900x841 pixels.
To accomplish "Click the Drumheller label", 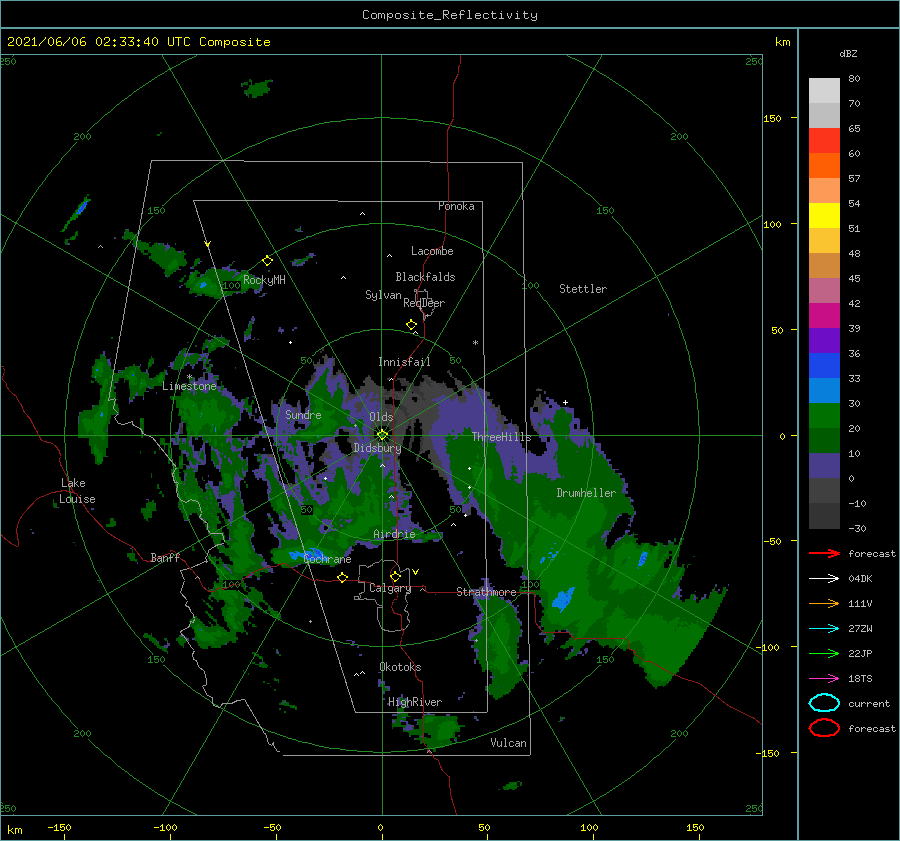I will pos(586,493).
